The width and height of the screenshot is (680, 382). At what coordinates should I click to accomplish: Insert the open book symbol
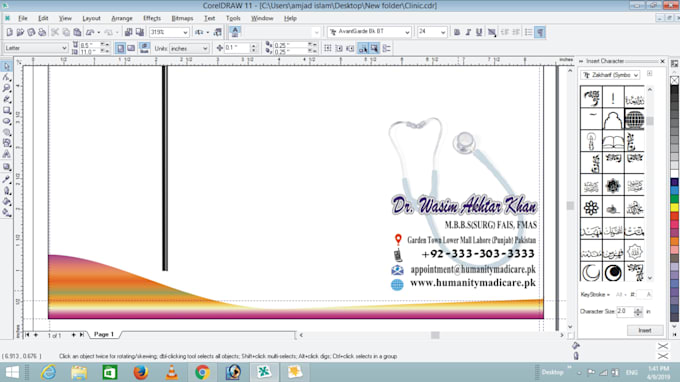613,141
